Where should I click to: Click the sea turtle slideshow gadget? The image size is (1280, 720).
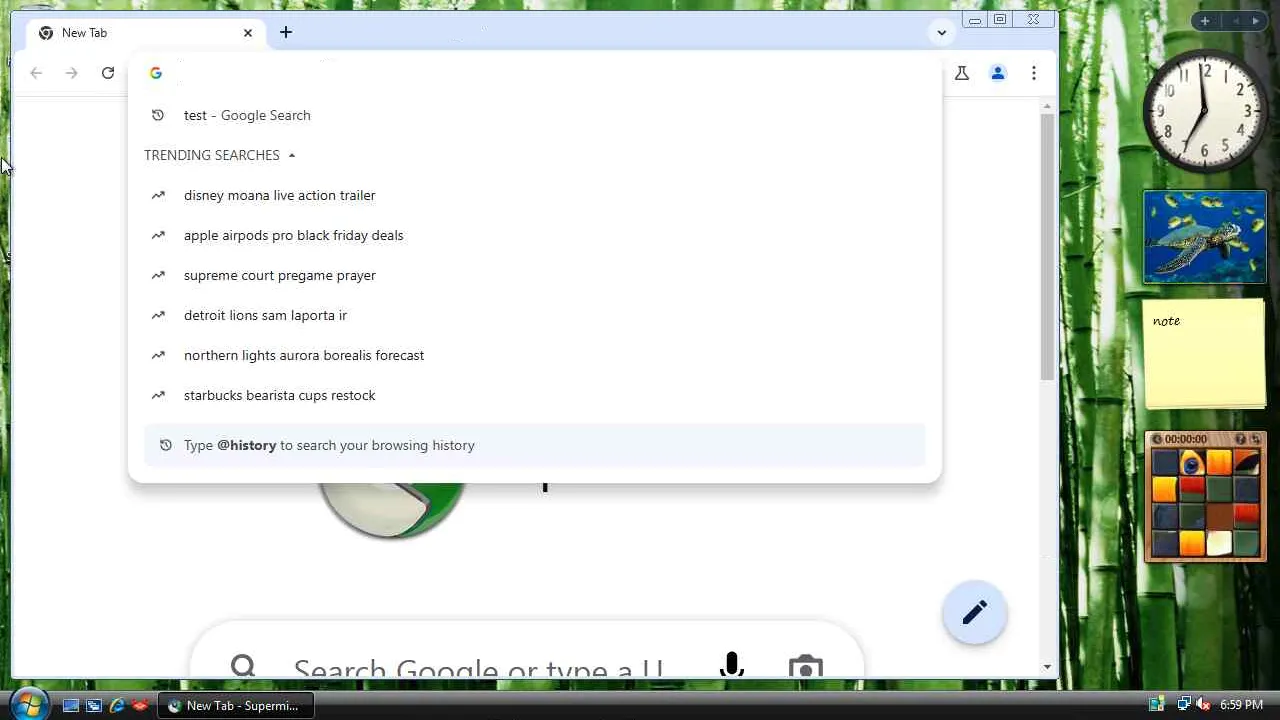[x=1205, y=237]
